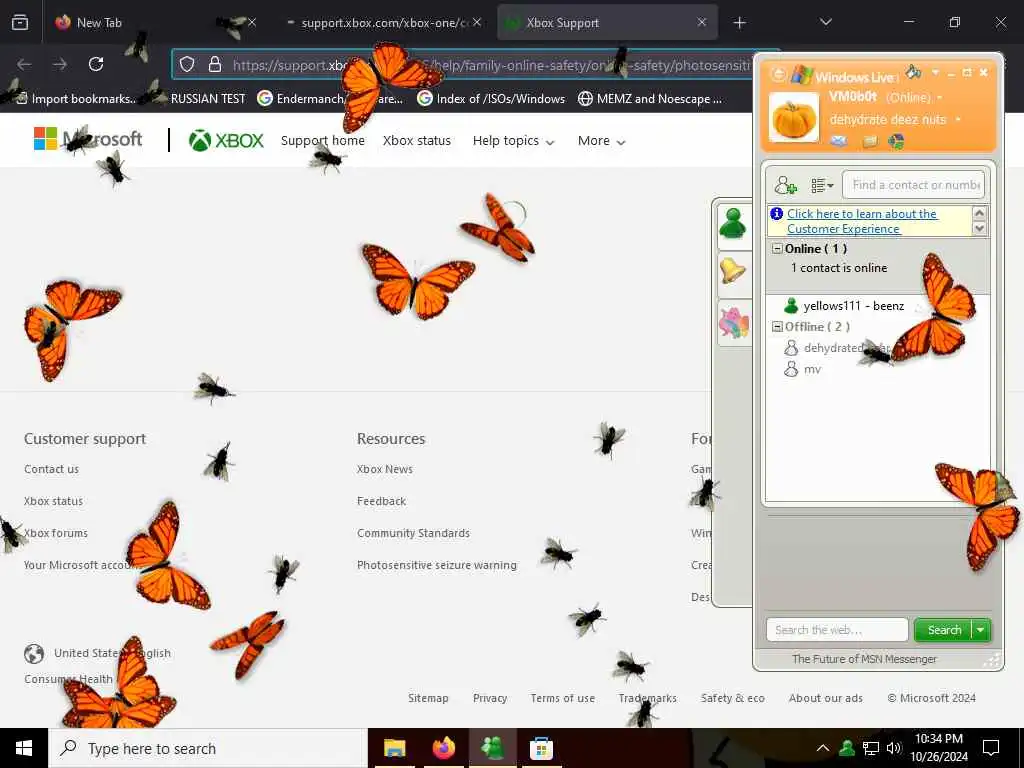Open the contact list layout options dropdown
Screen dimensions: 1024x768
click(x=822, y=185)
